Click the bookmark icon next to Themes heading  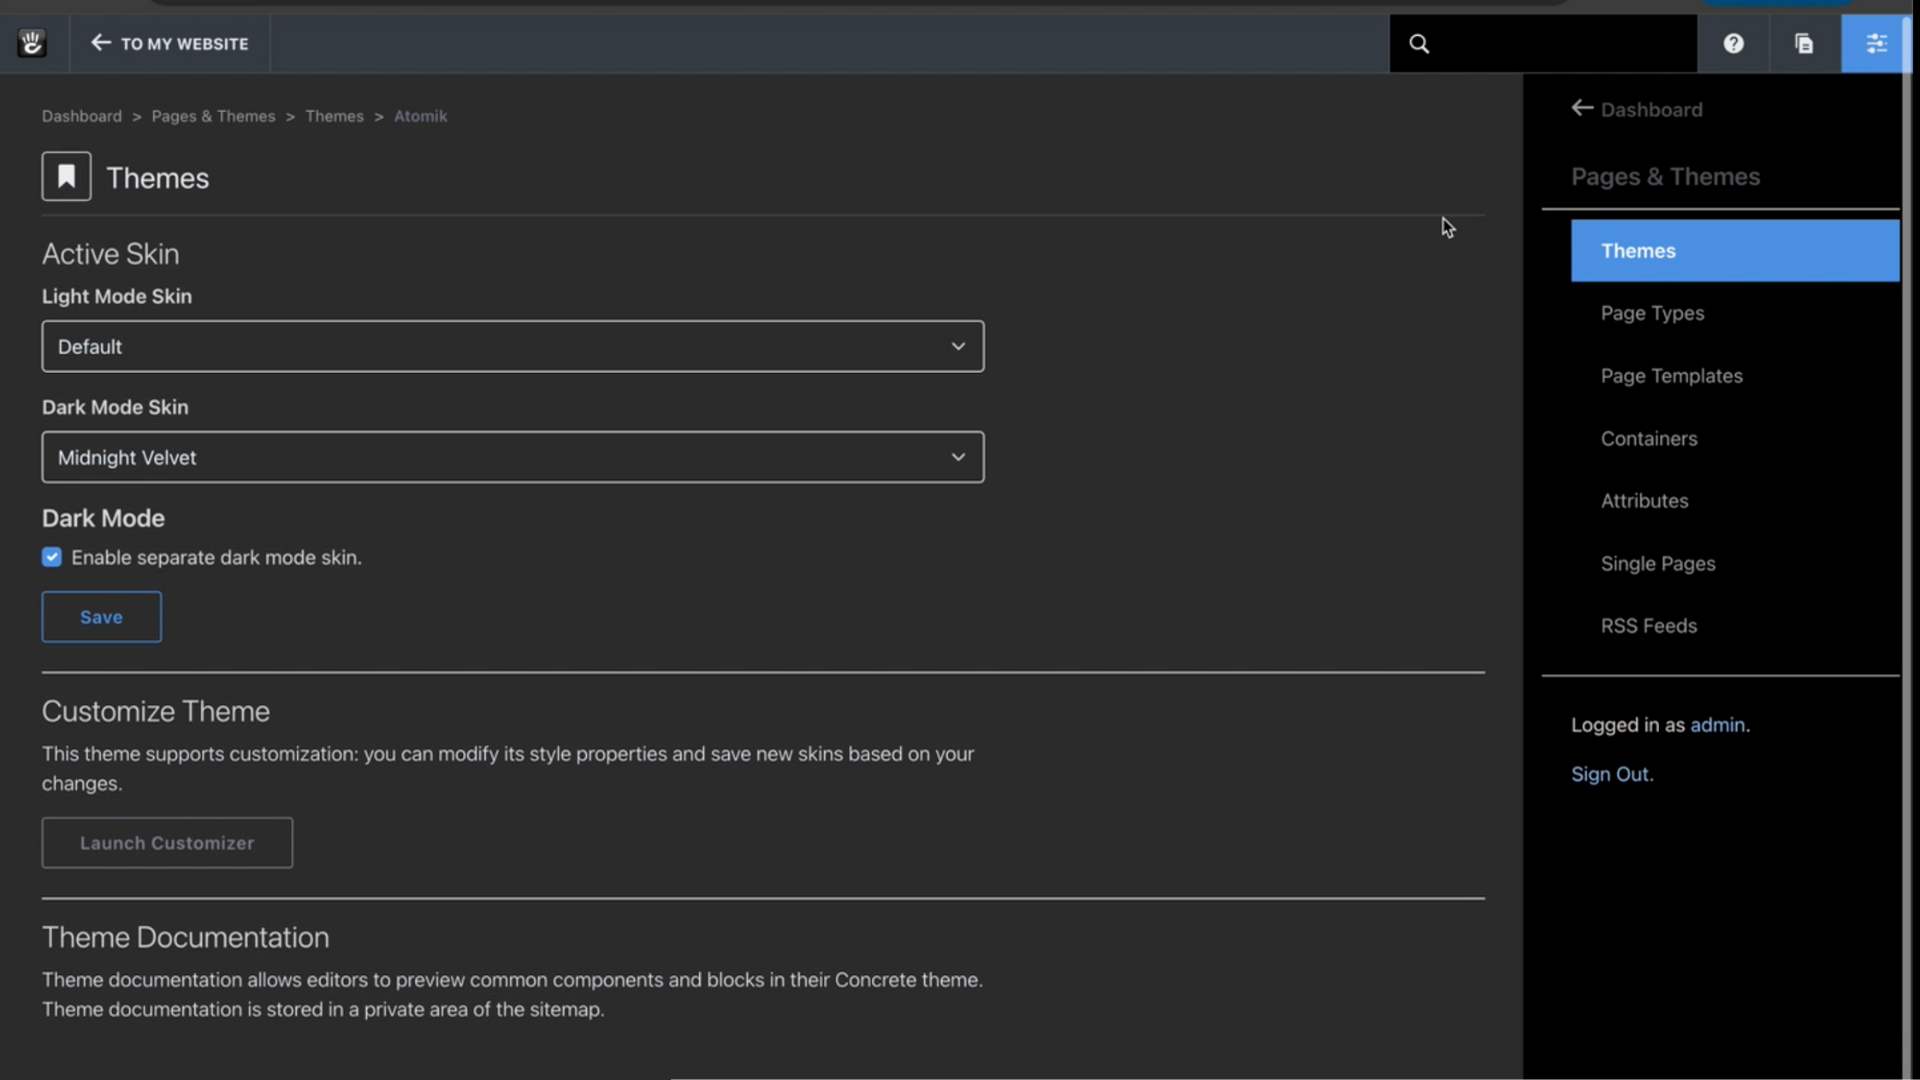pyautogui.click(x=66, y=175)
